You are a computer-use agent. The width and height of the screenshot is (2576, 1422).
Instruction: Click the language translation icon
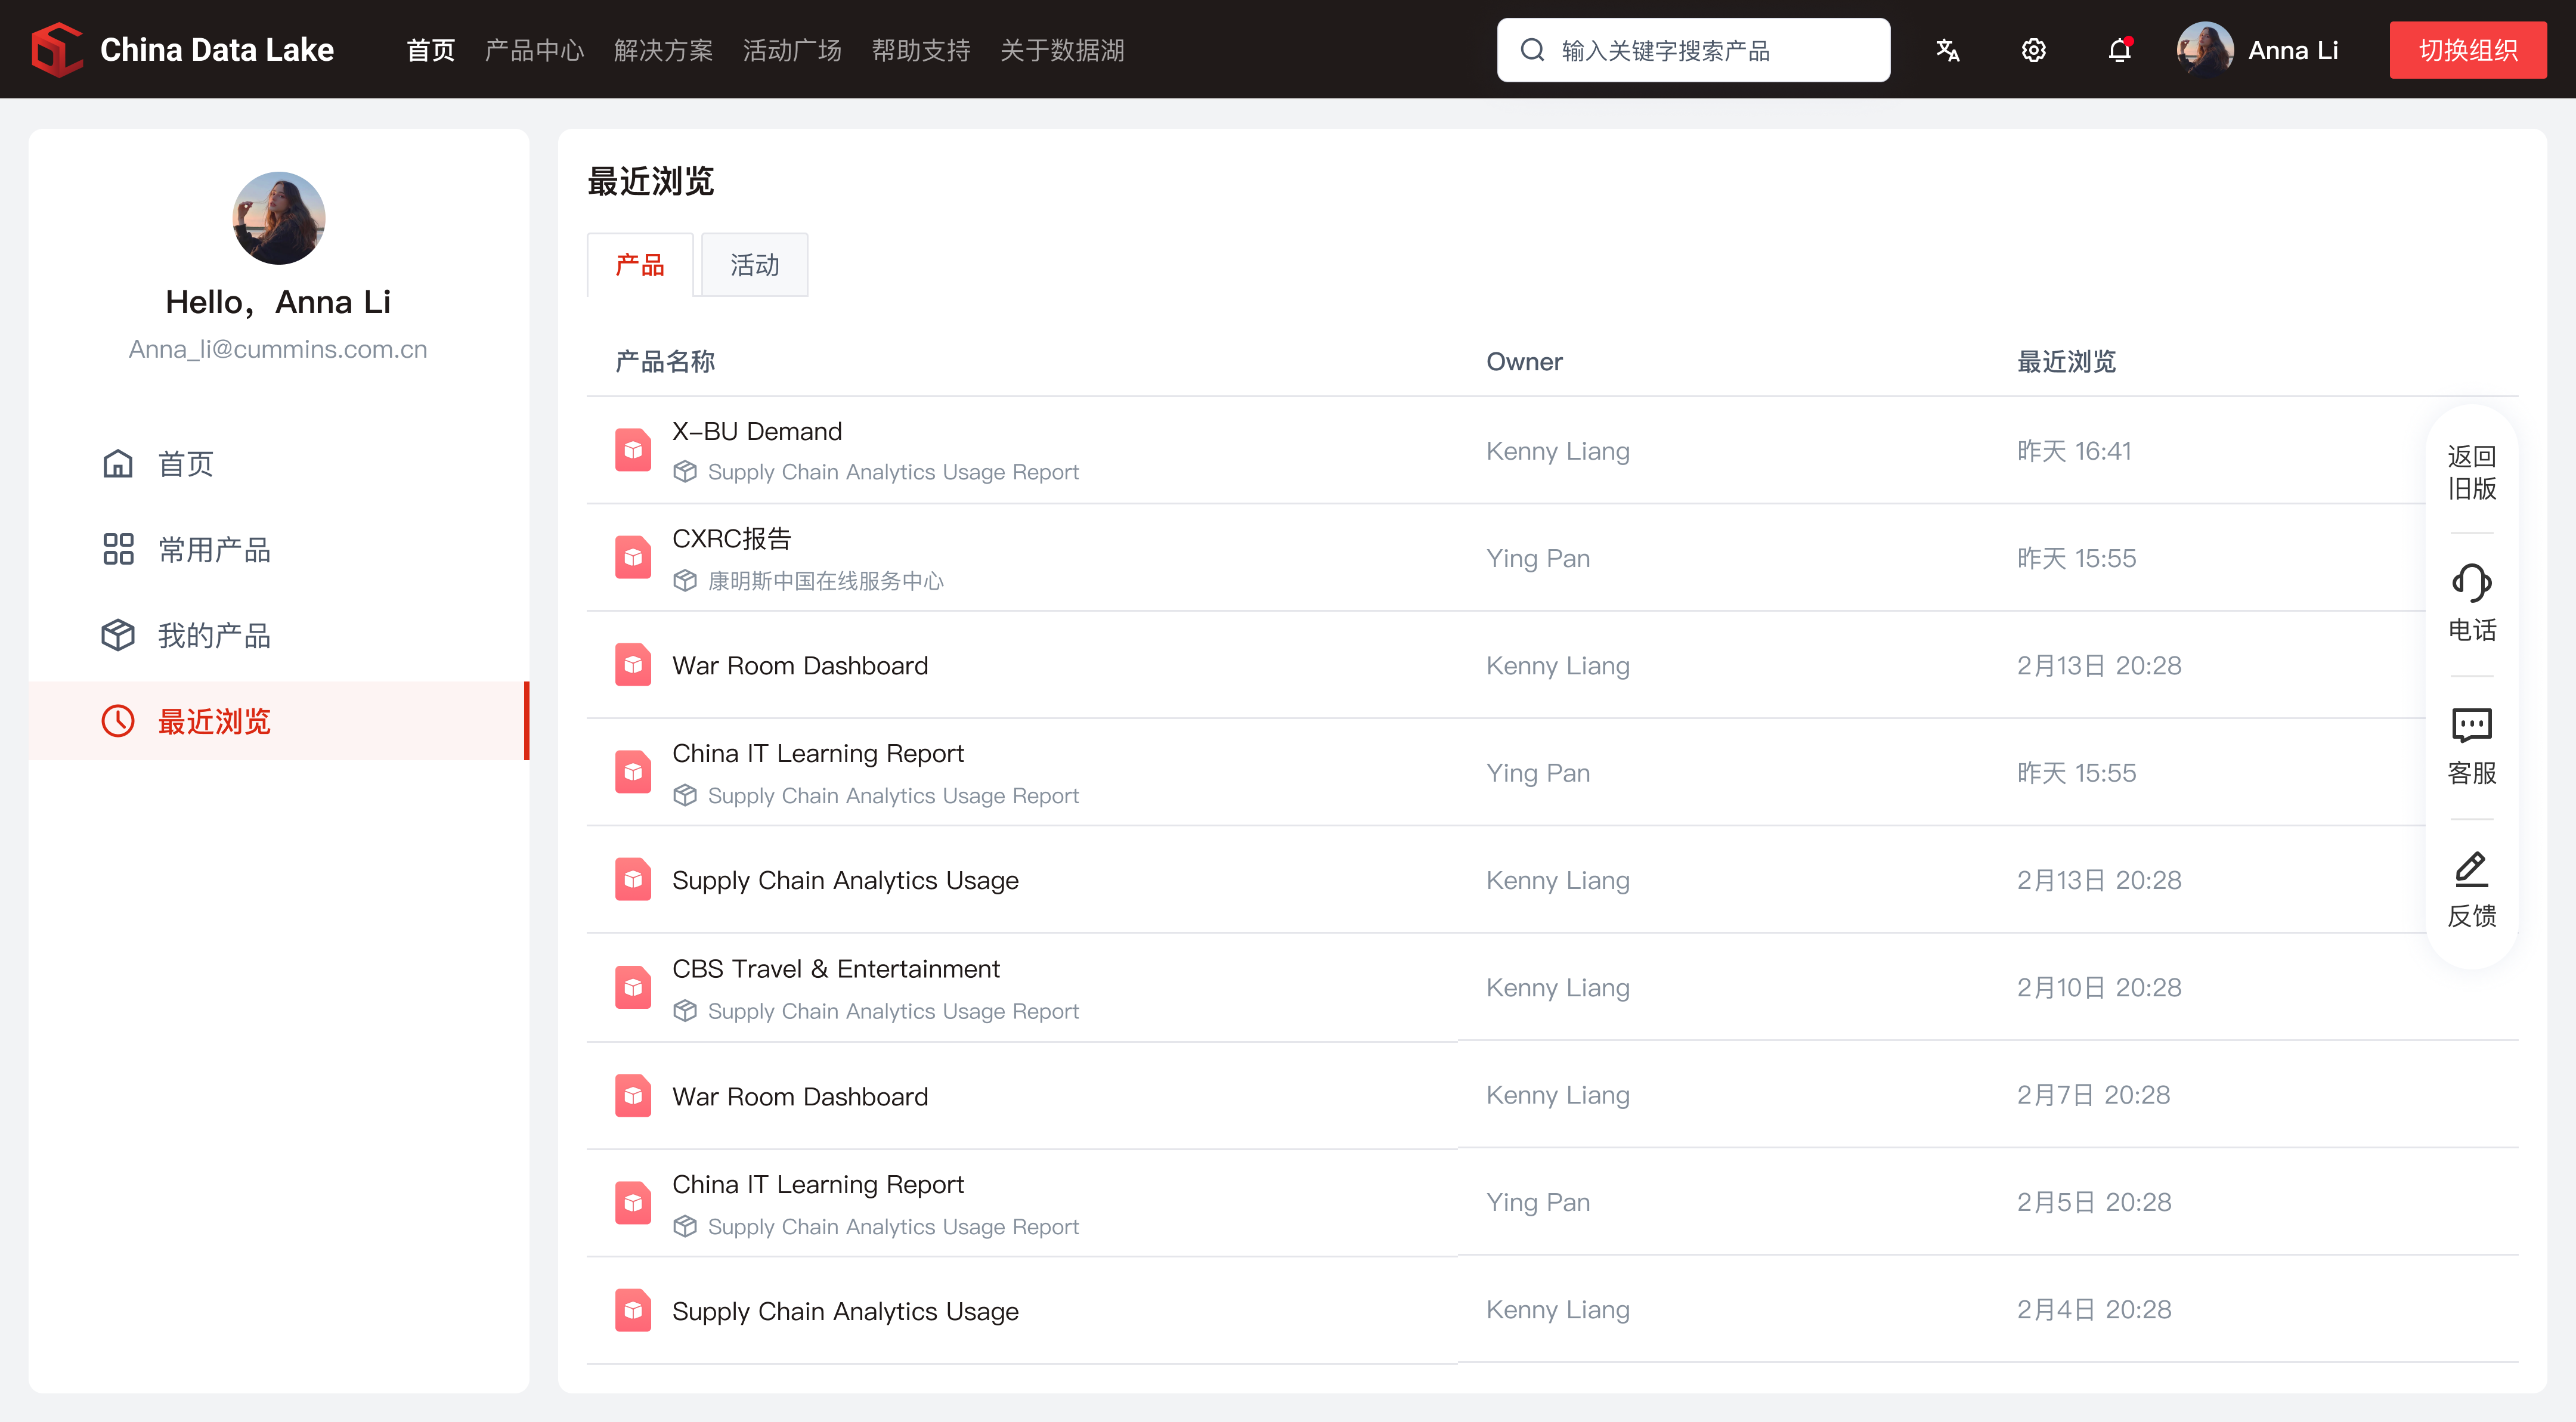(1947, 50)
